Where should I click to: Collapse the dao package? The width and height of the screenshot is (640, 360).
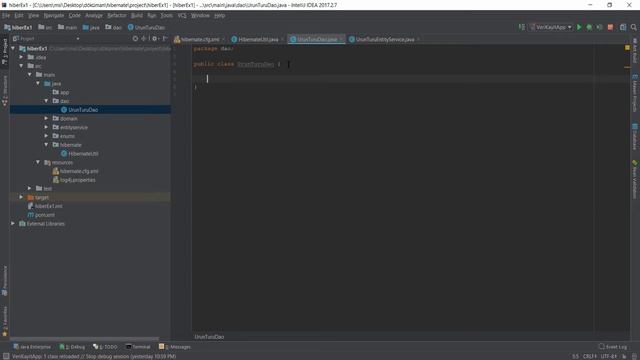46,101
